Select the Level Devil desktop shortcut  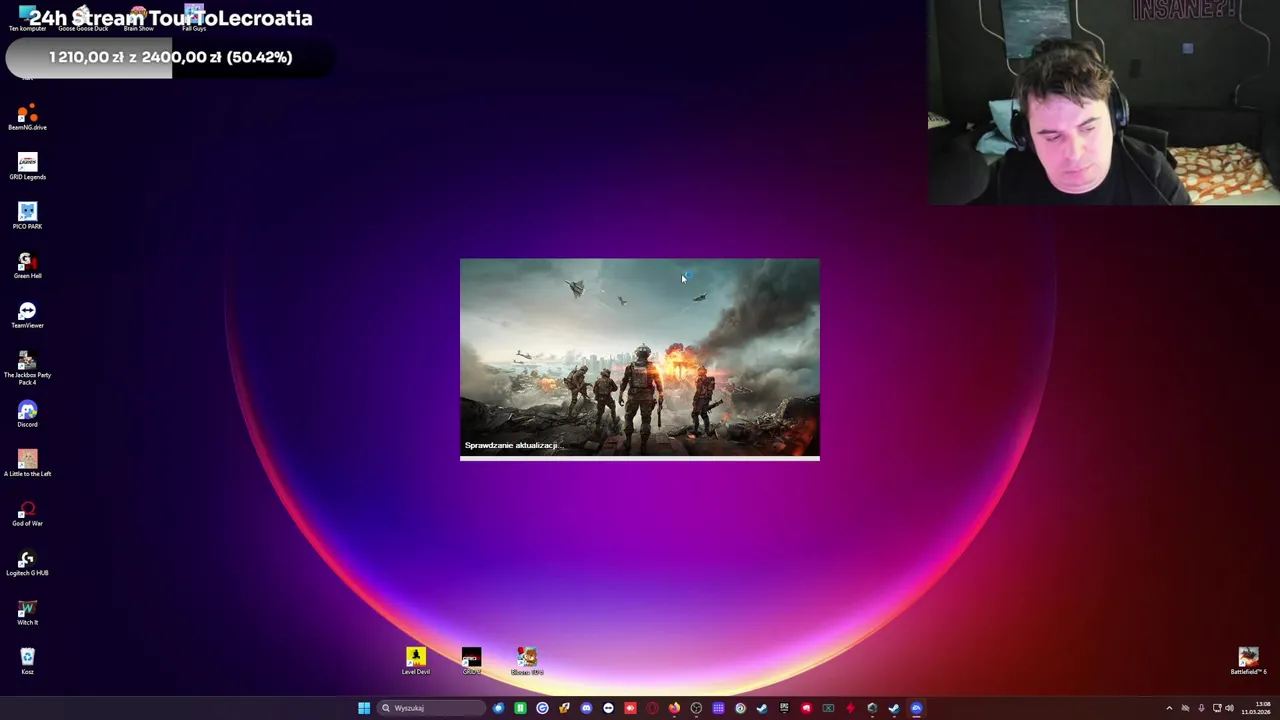pyautogui.click(x=416, y=660)
